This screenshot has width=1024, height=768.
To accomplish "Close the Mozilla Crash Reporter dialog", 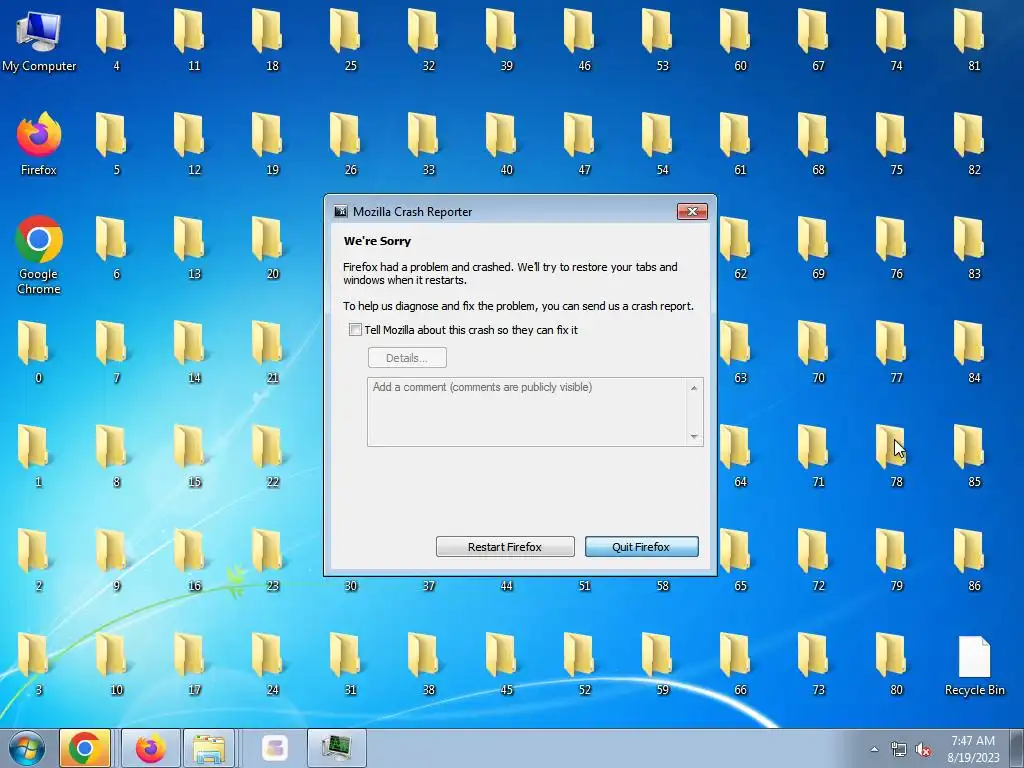I will point(692,211).
